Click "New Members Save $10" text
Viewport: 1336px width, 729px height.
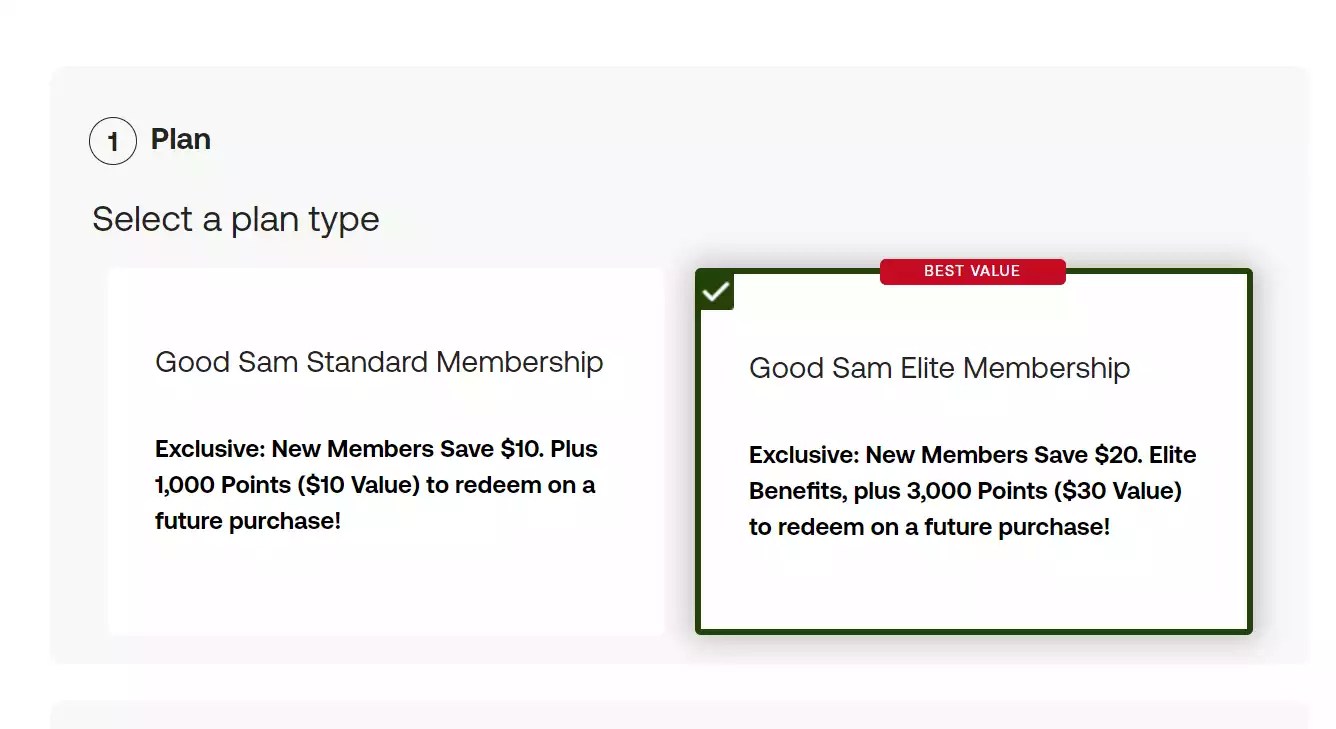406,449
